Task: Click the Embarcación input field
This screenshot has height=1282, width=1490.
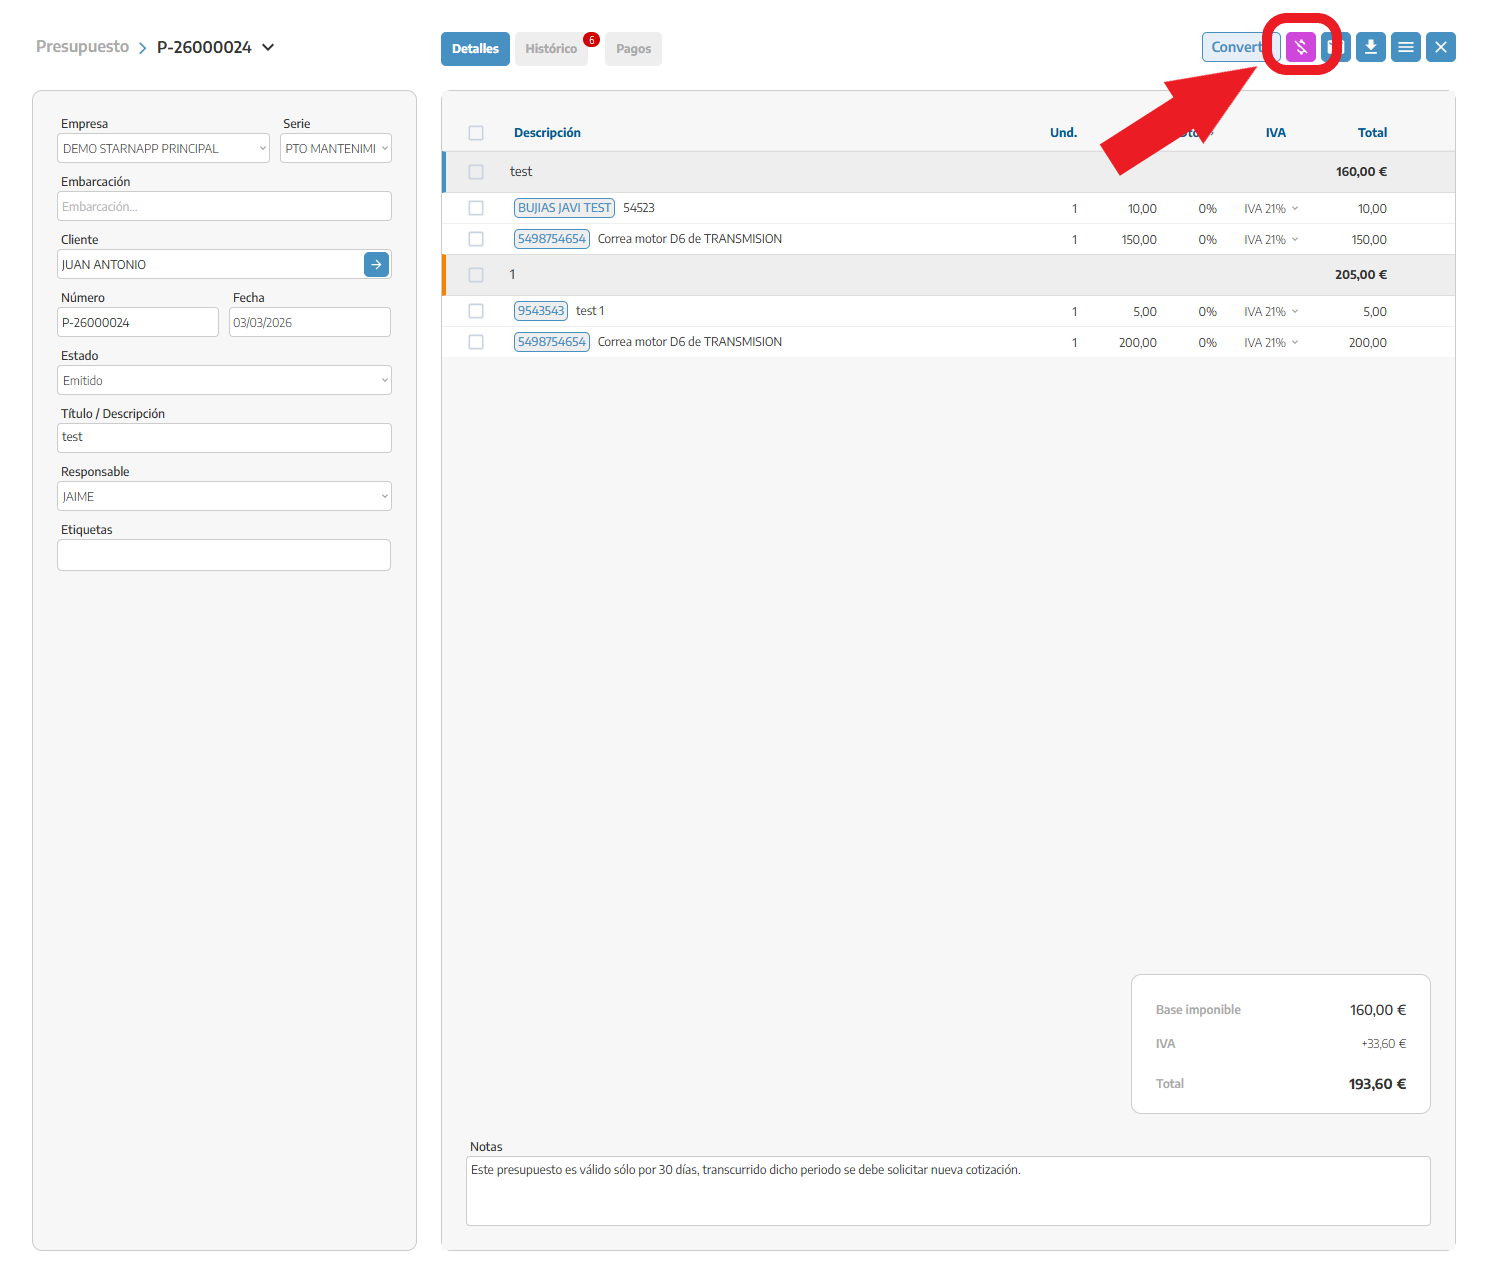Action: pos(224,206)
